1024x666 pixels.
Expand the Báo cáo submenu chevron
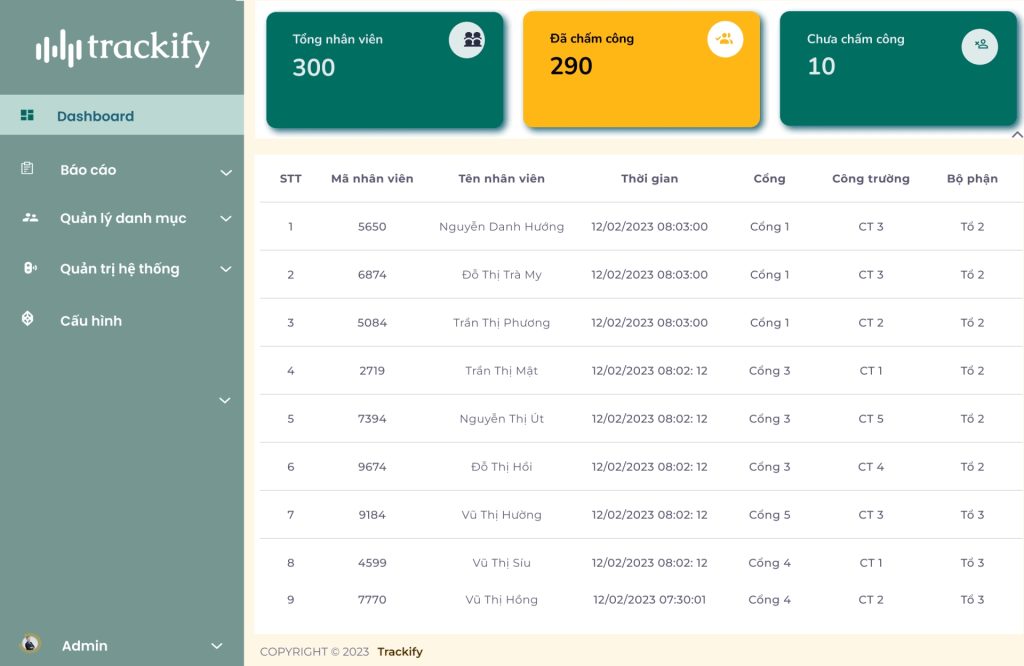(226, 172)
